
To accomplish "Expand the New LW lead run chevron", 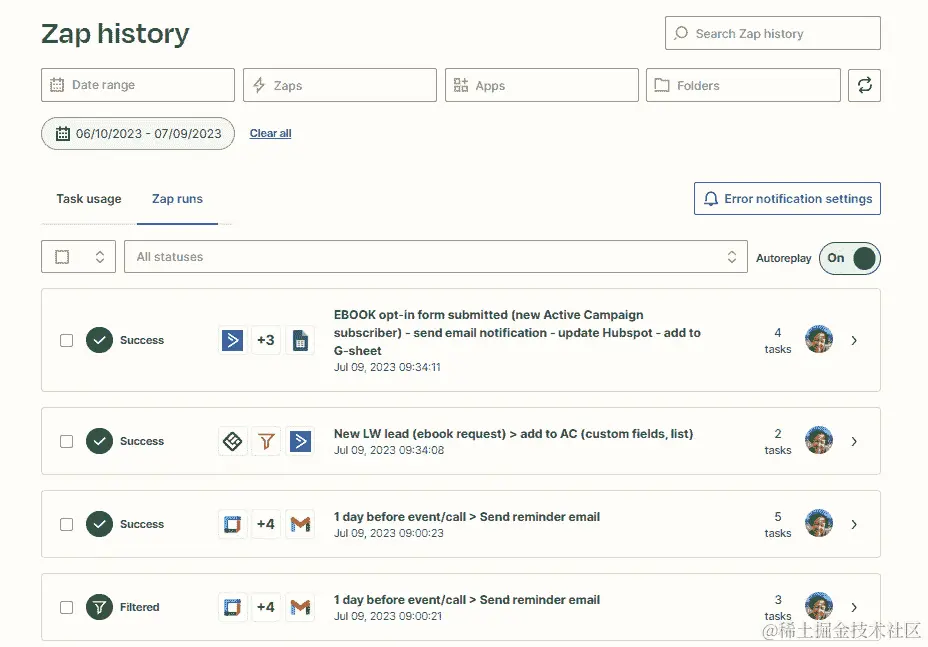I will pyautogui.click(x=854, y=442).
